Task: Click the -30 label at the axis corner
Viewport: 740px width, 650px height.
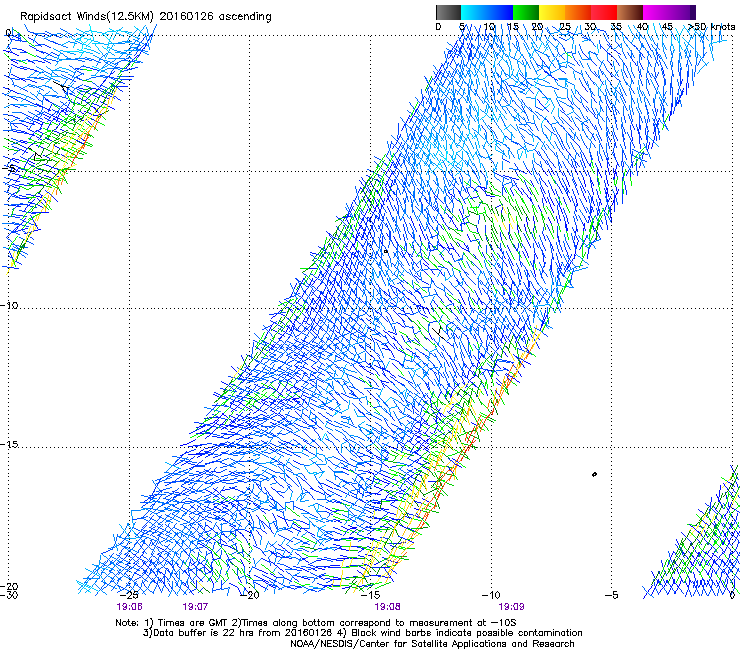Action: click(x=9, y=595)
